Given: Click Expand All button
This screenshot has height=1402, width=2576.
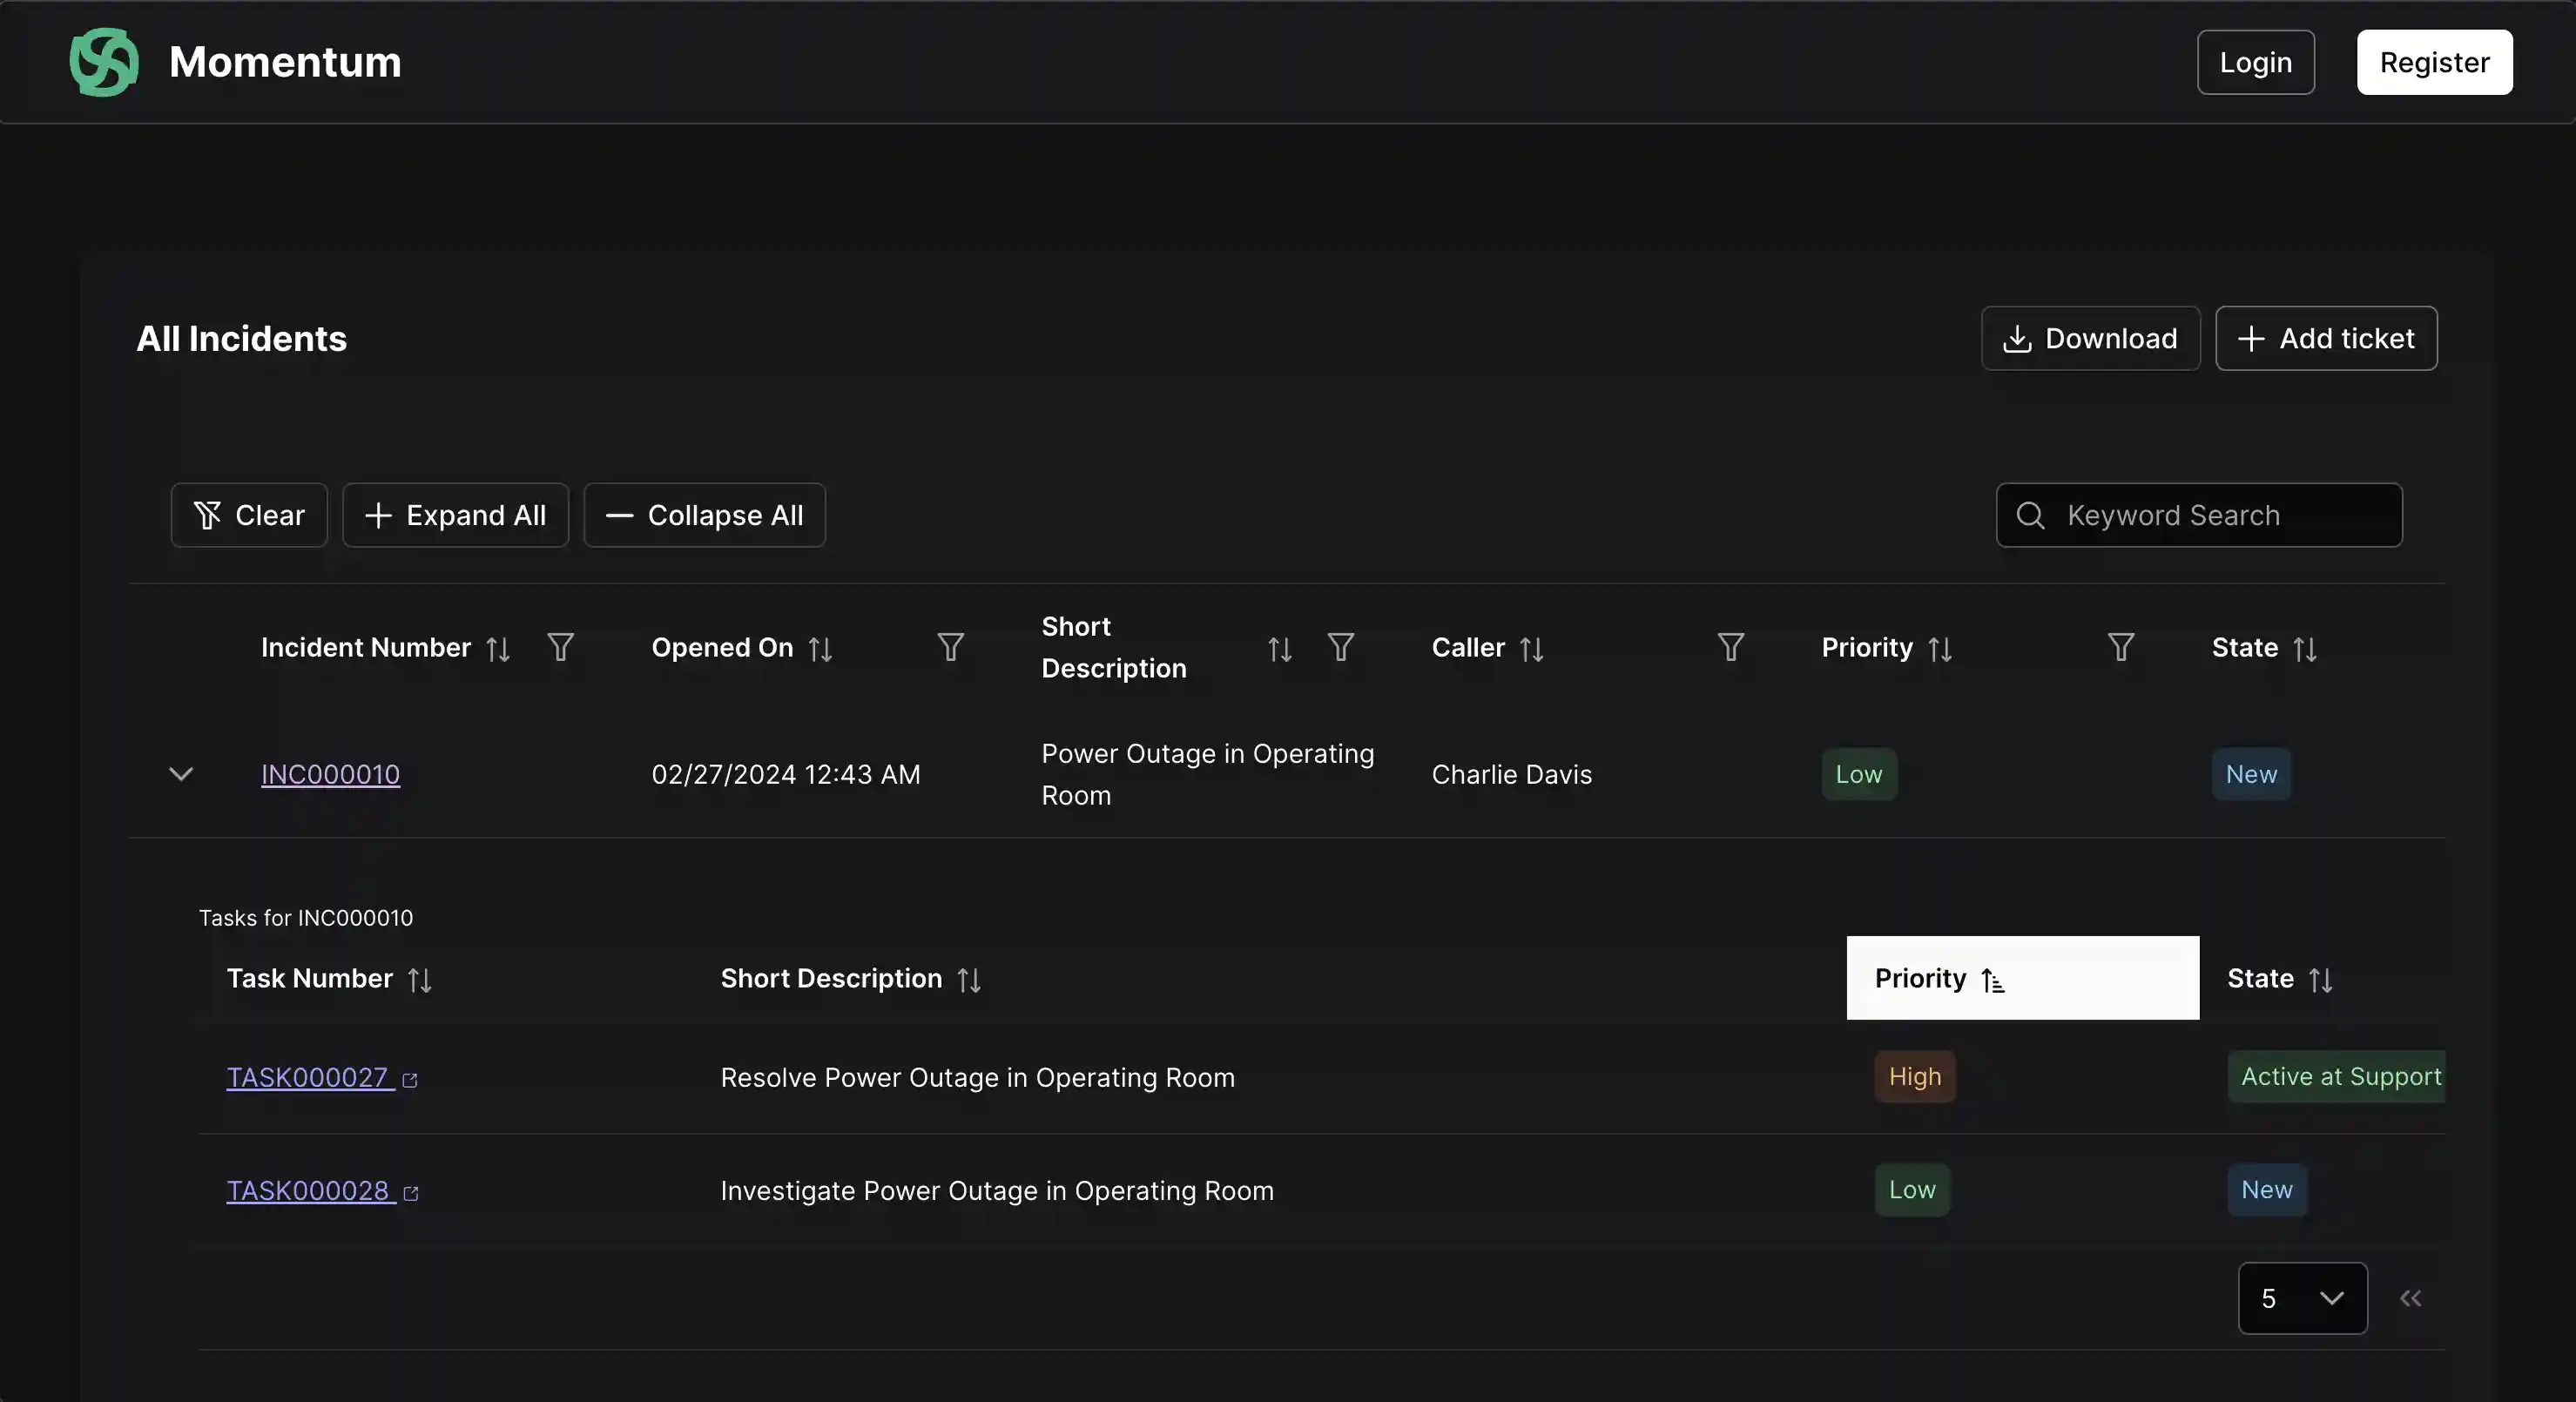Looking at the screenshot, I should click(x=456, y=515).
